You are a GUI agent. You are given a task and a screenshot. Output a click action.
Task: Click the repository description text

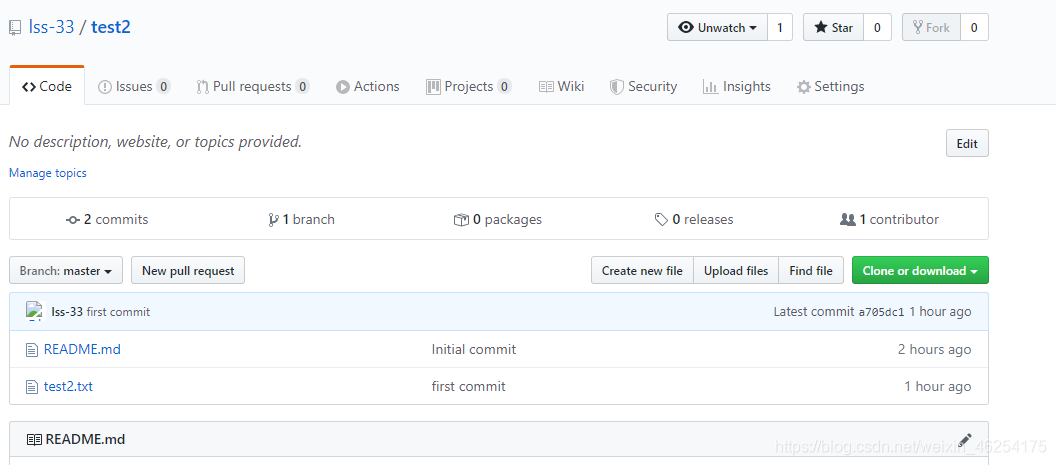[156, 142]
